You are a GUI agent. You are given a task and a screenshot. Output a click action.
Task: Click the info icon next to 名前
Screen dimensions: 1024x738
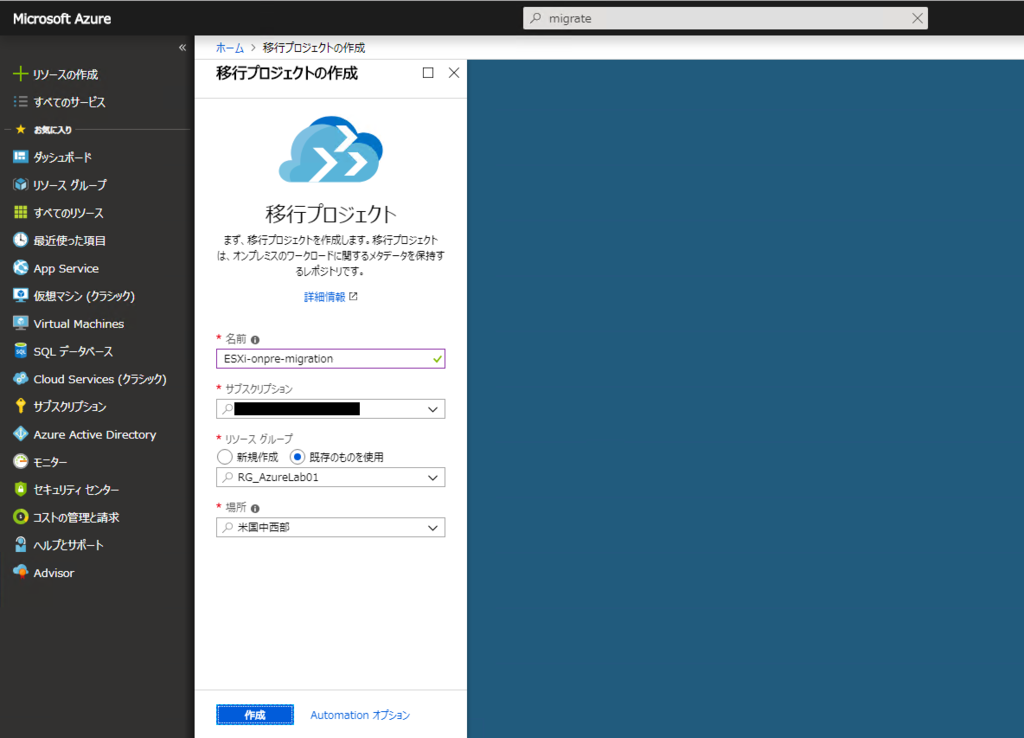point(255,340)
